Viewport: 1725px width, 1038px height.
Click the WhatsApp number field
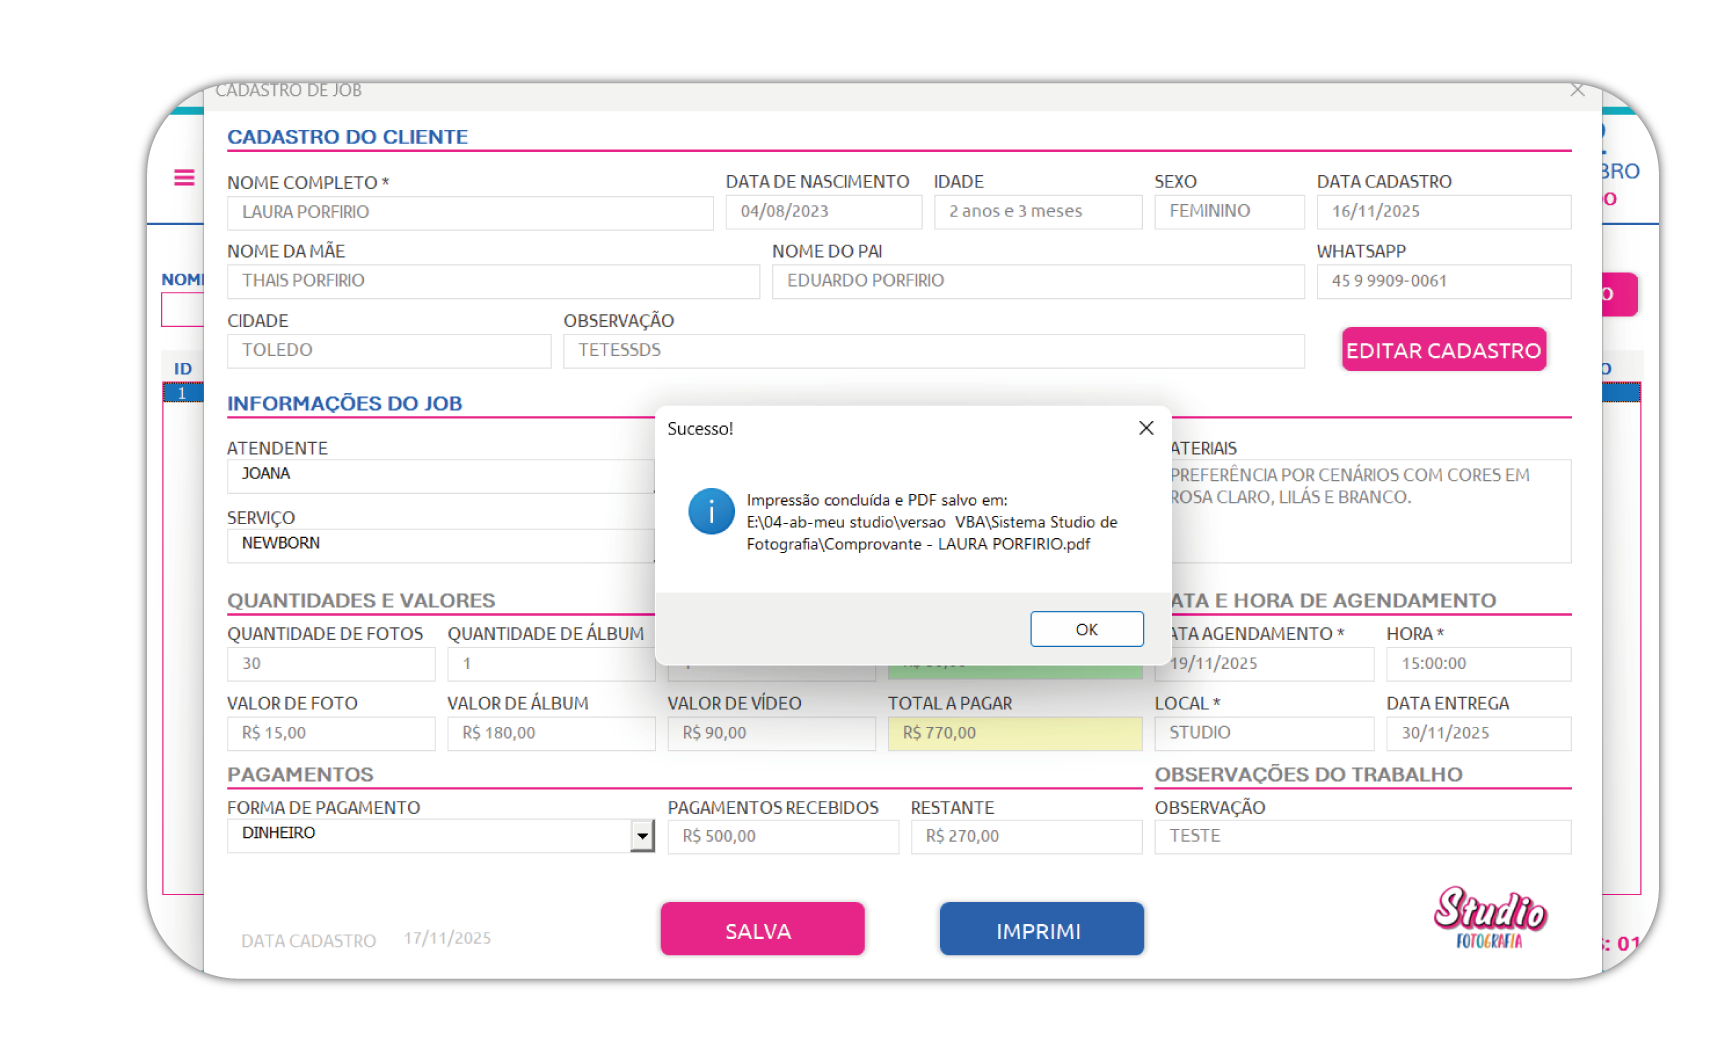1442,281
